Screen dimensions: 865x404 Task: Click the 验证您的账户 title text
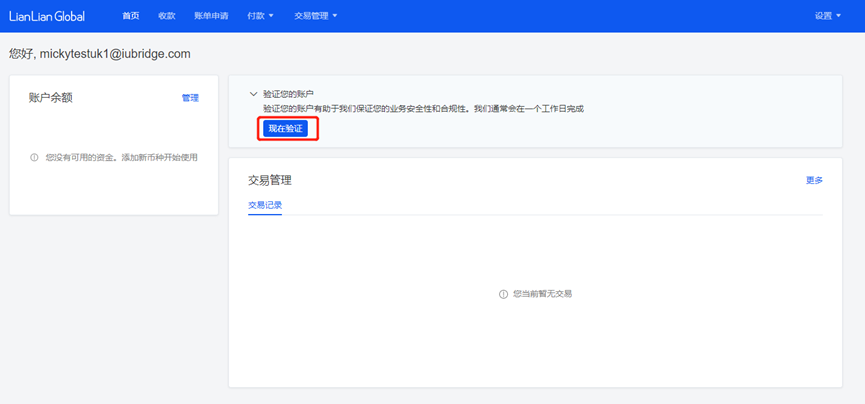[289, 94]
